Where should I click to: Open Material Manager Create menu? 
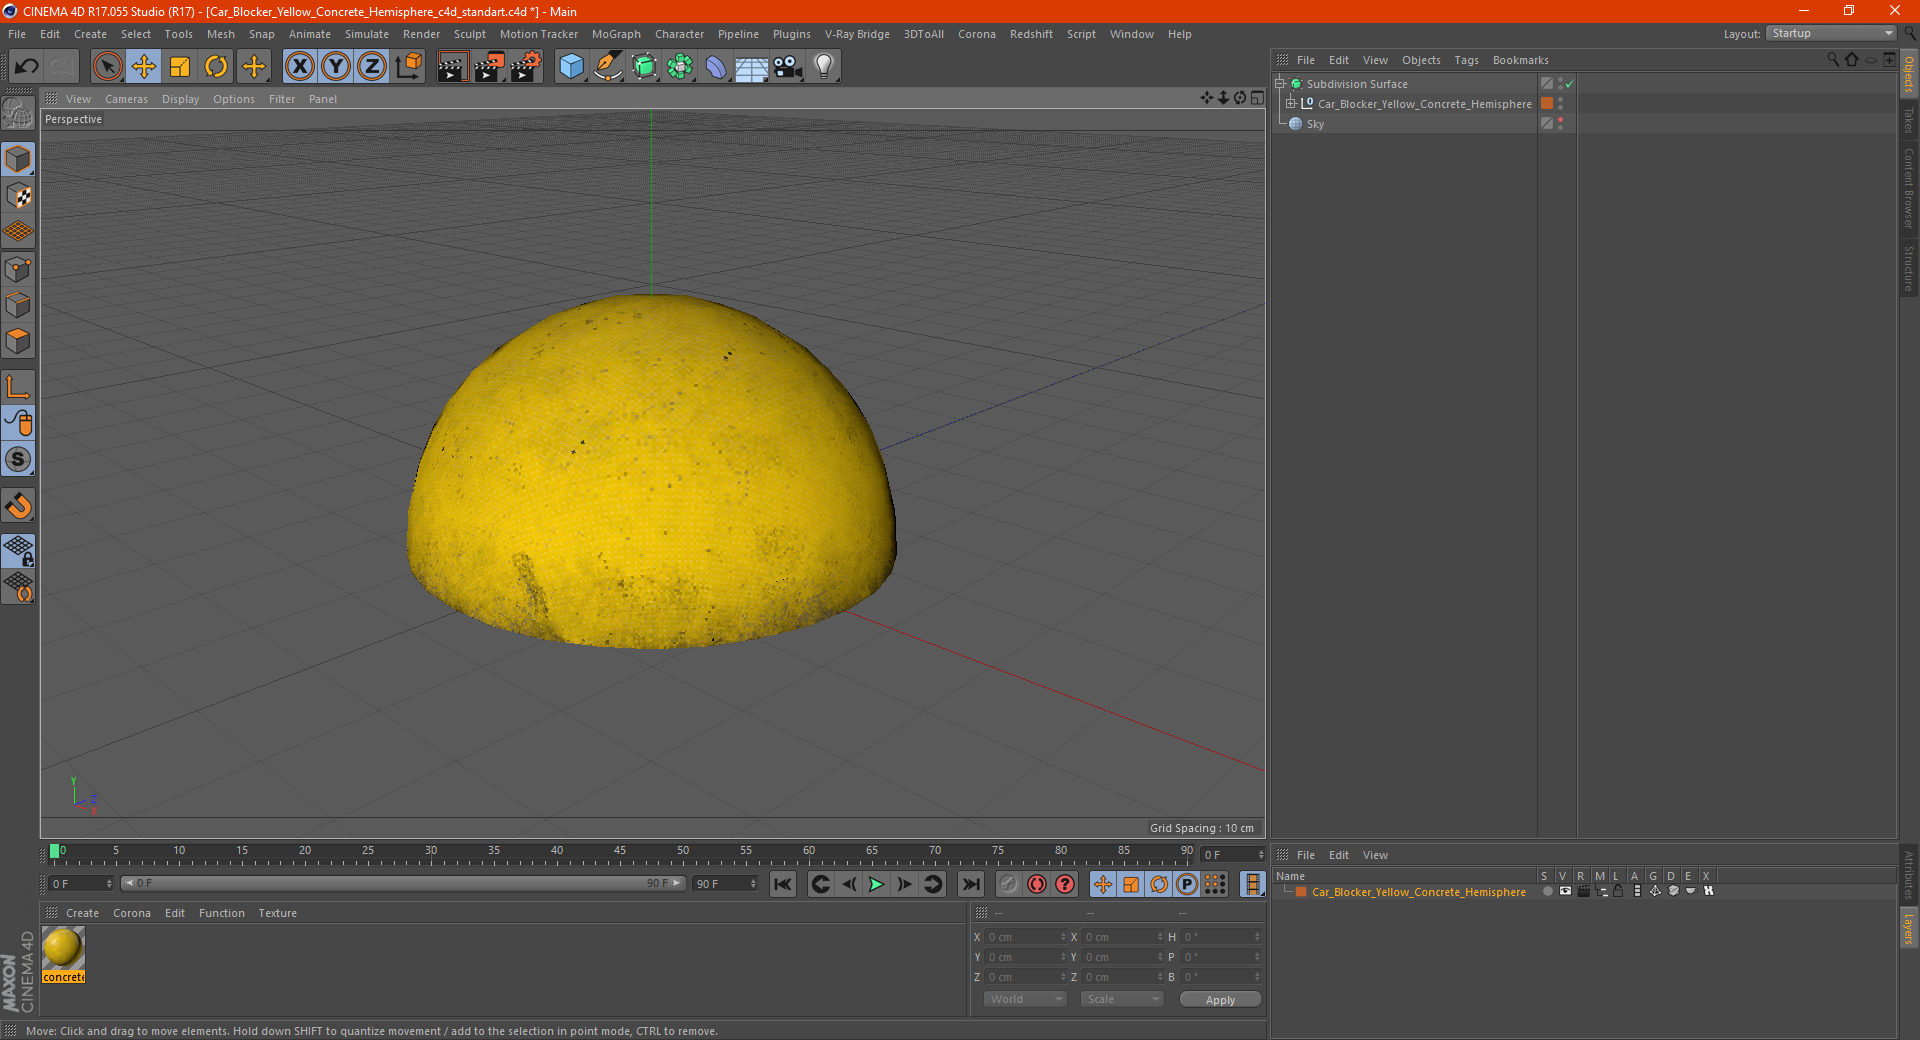point(82,913)
